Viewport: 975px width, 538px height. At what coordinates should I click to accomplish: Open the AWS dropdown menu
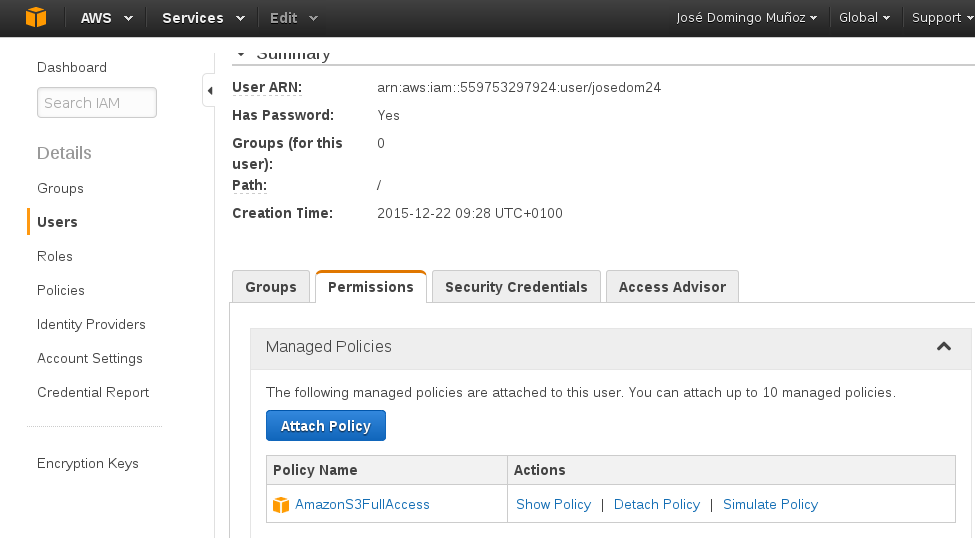pyautogui.click(x=106, y=18)
